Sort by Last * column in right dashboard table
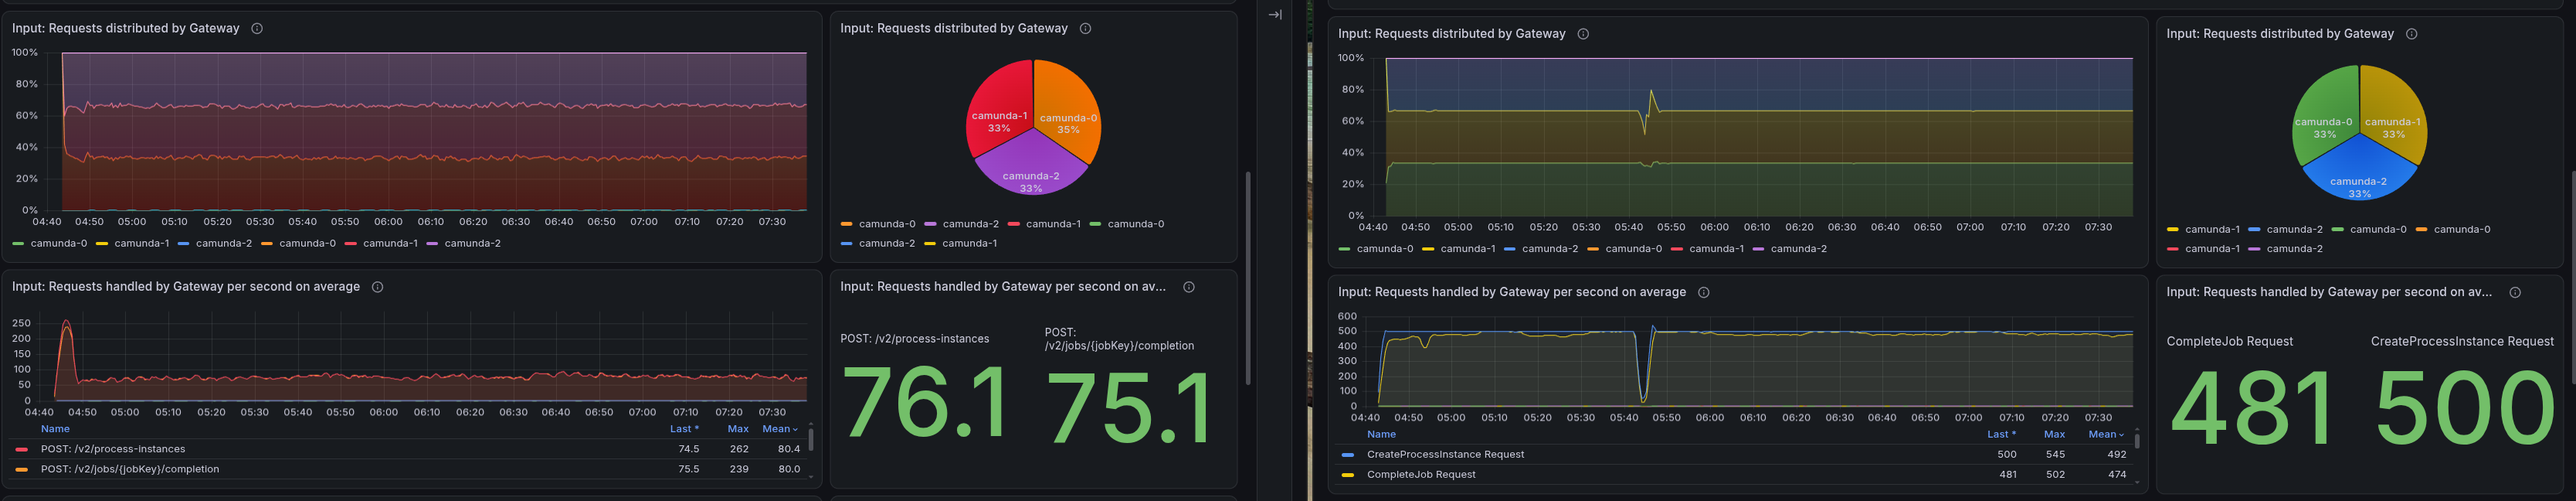Viewport: 2576px width, 501px height. coord(2001,434)
